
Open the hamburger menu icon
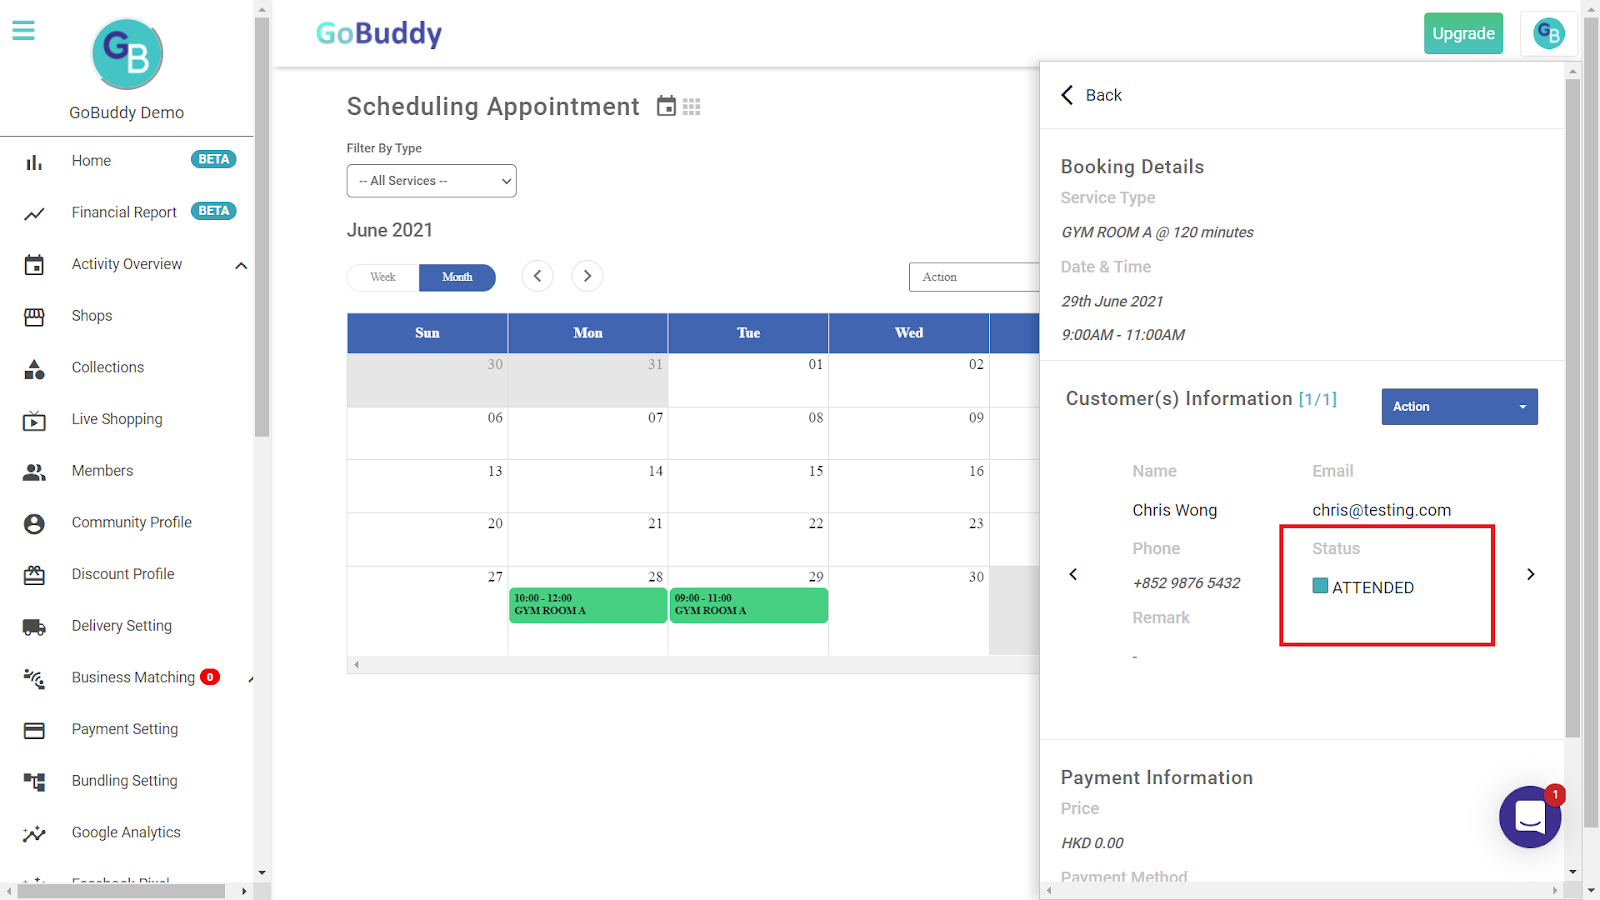23,31
